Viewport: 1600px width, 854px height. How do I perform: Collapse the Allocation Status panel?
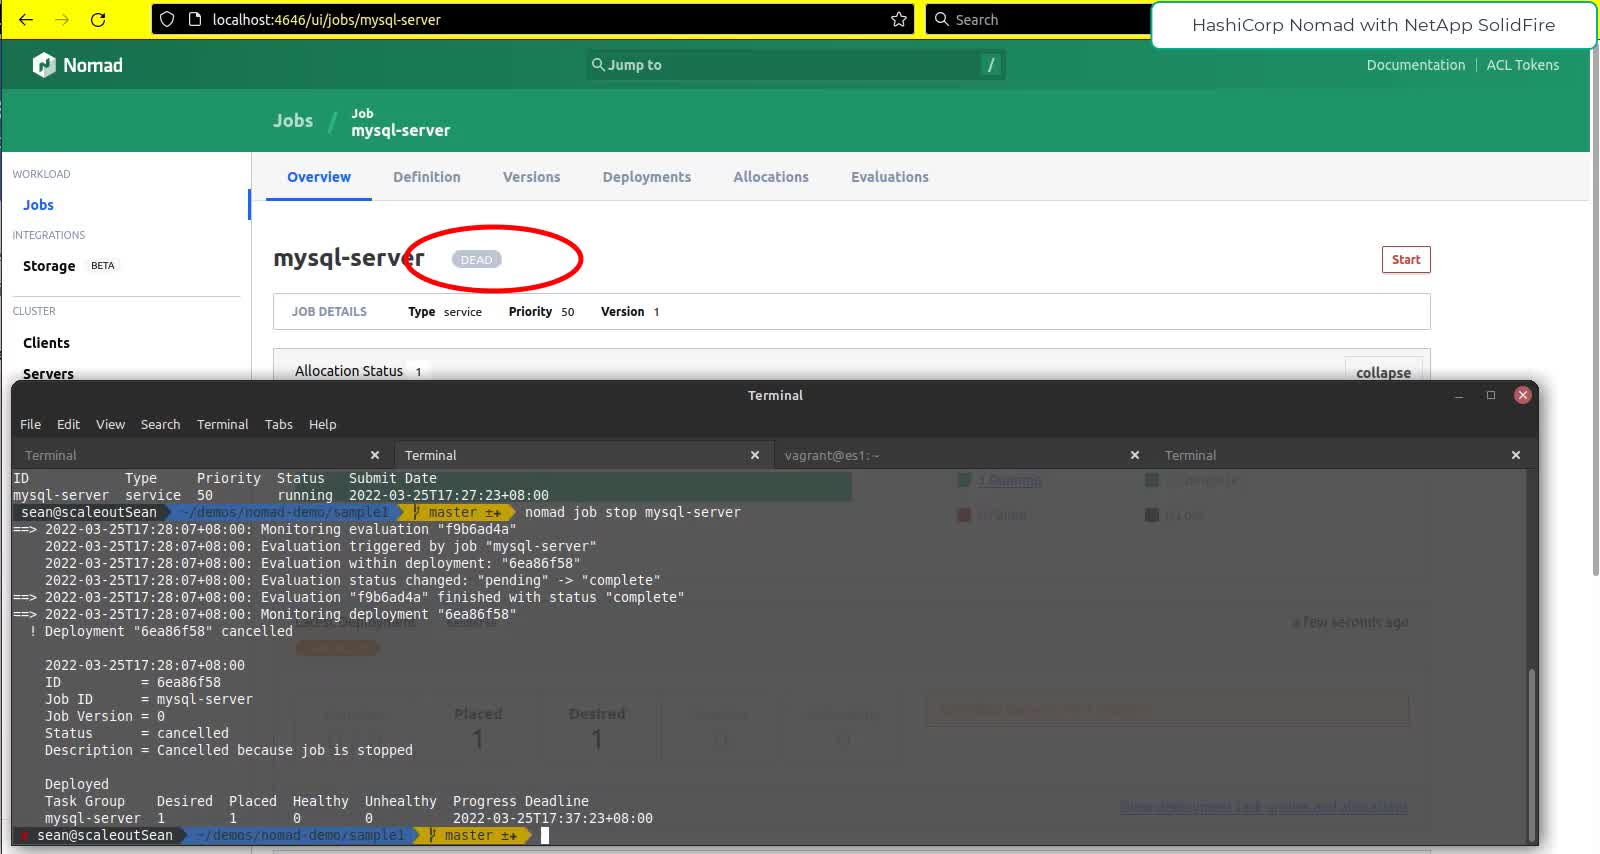(x=1383, y=371)
